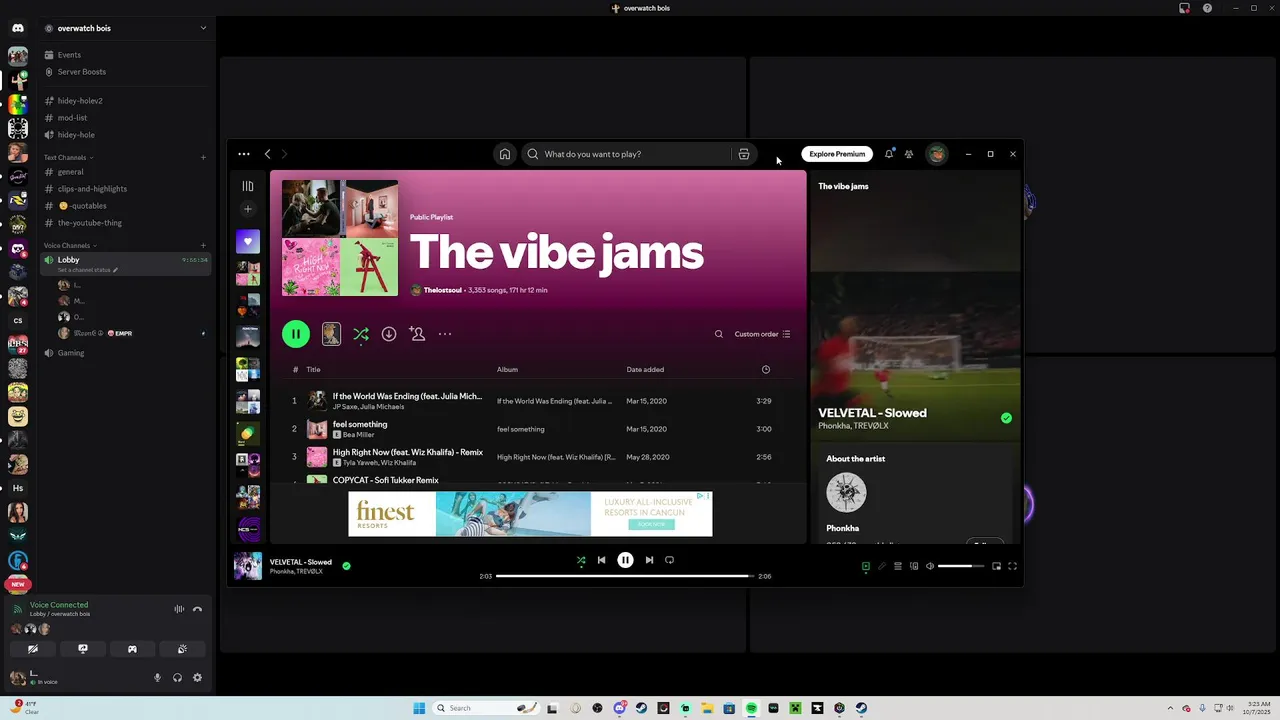Viewport: 1280px width, 720px height.
Task: Go to Spotify Home via house icon
Action: (504, 154)
